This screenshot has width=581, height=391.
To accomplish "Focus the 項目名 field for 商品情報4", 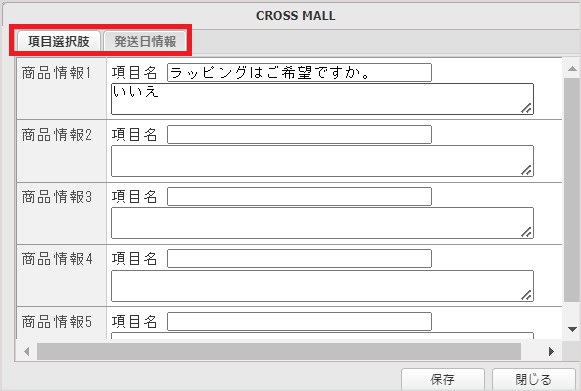I will [x=299, y=258].
